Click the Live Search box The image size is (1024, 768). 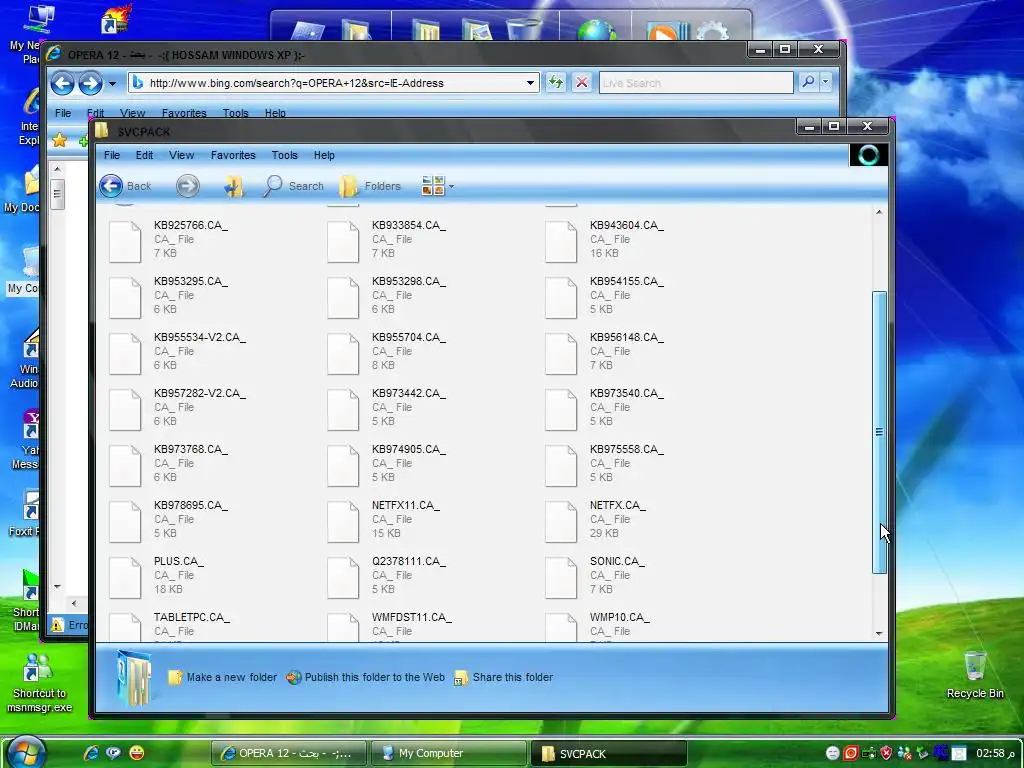pos(696,83)
